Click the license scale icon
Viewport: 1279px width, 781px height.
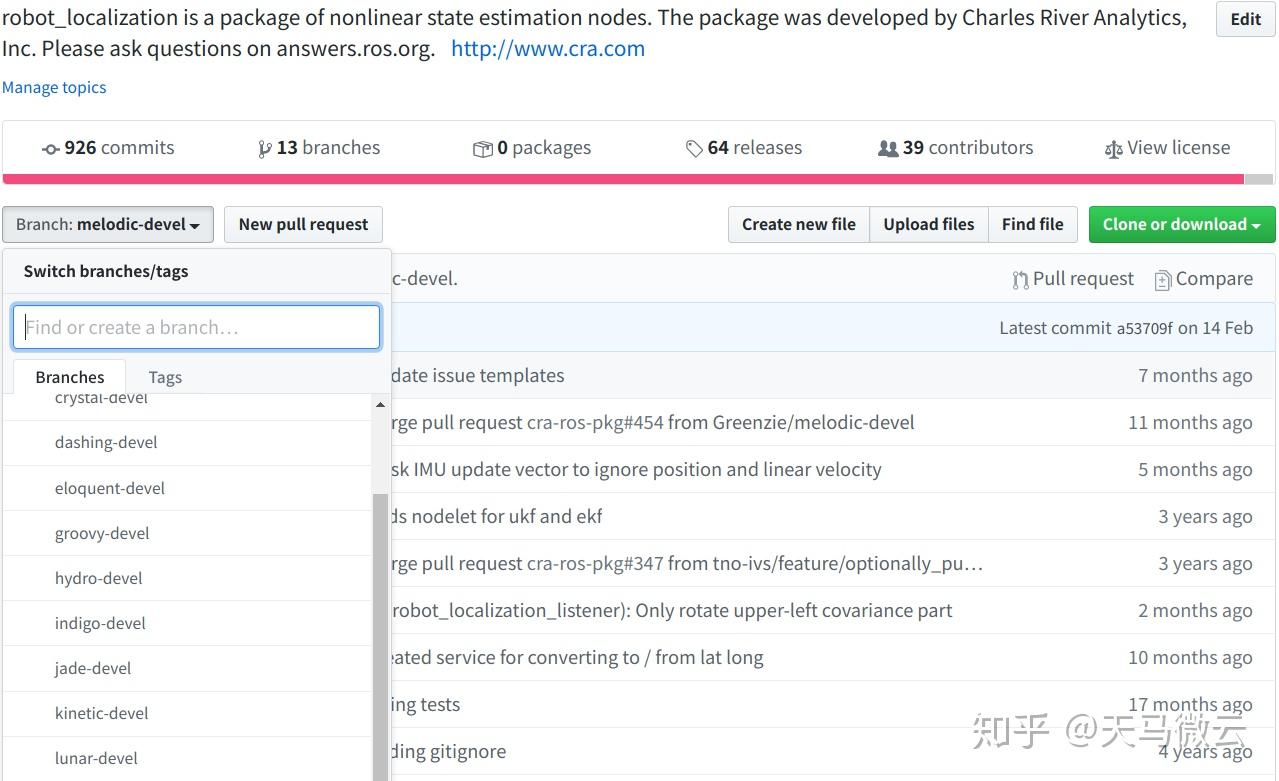[x=1113, y=149]
